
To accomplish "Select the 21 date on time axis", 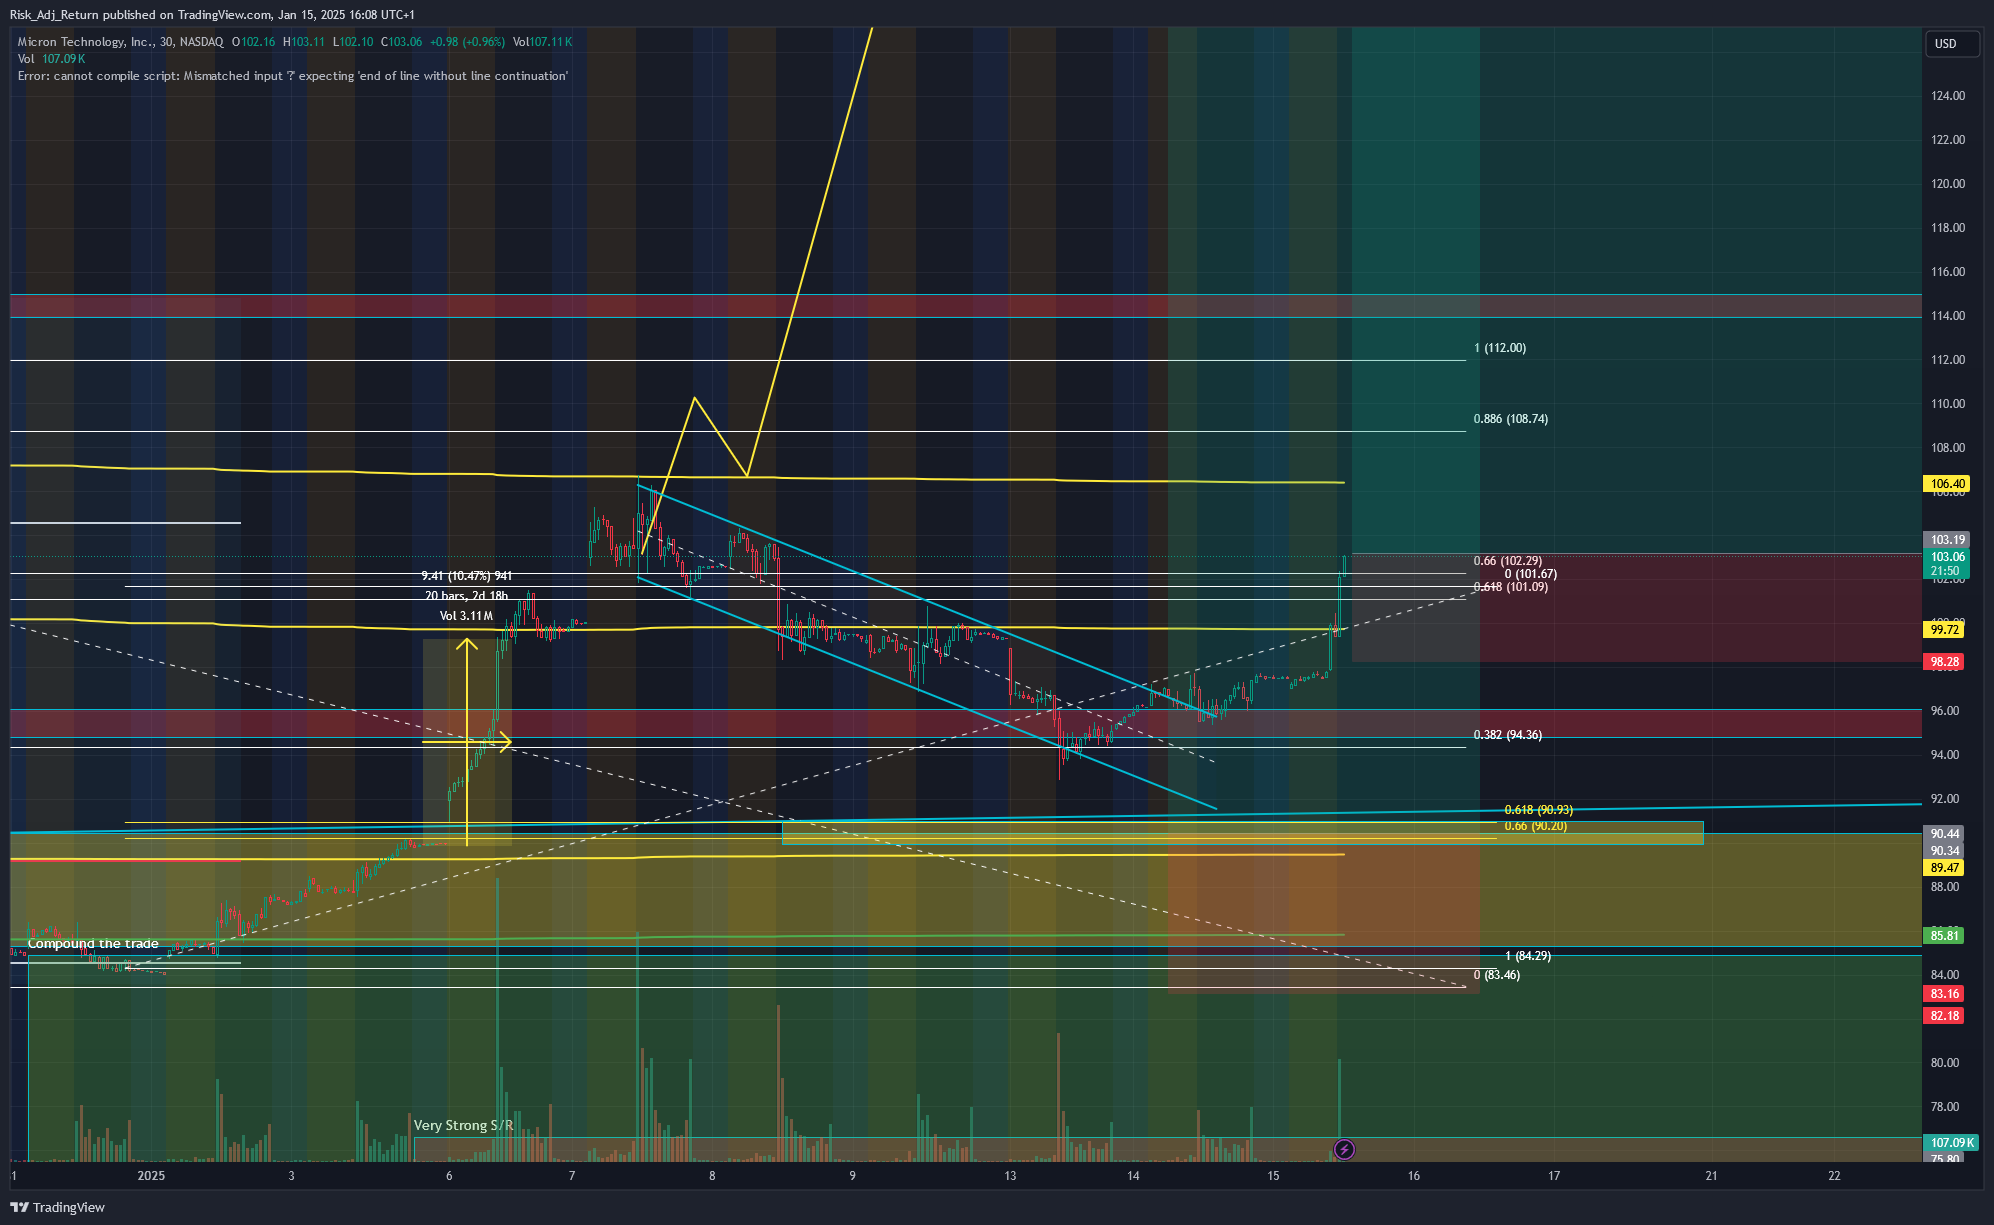I will point(1711,1176).
